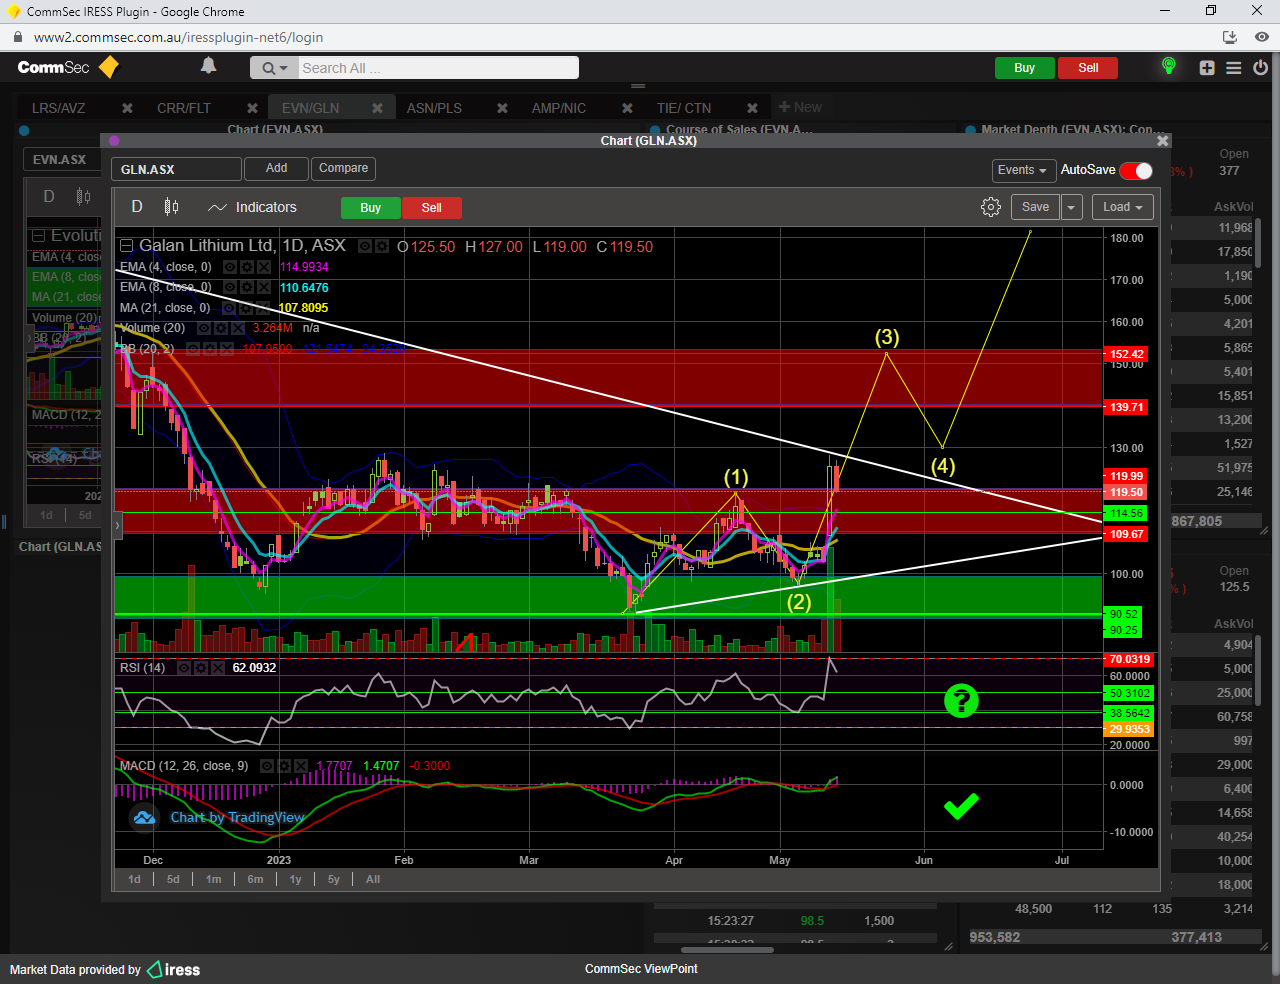This screenshot has width=1280, height=984.
Task: Click the eye icon in Chrome address bar
Action: click(1261, 37)
